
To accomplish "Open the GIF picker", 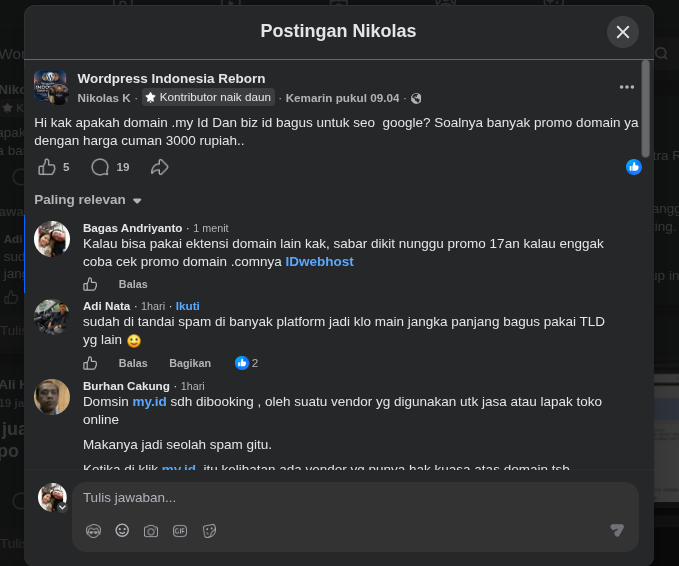I will (180, 531).
